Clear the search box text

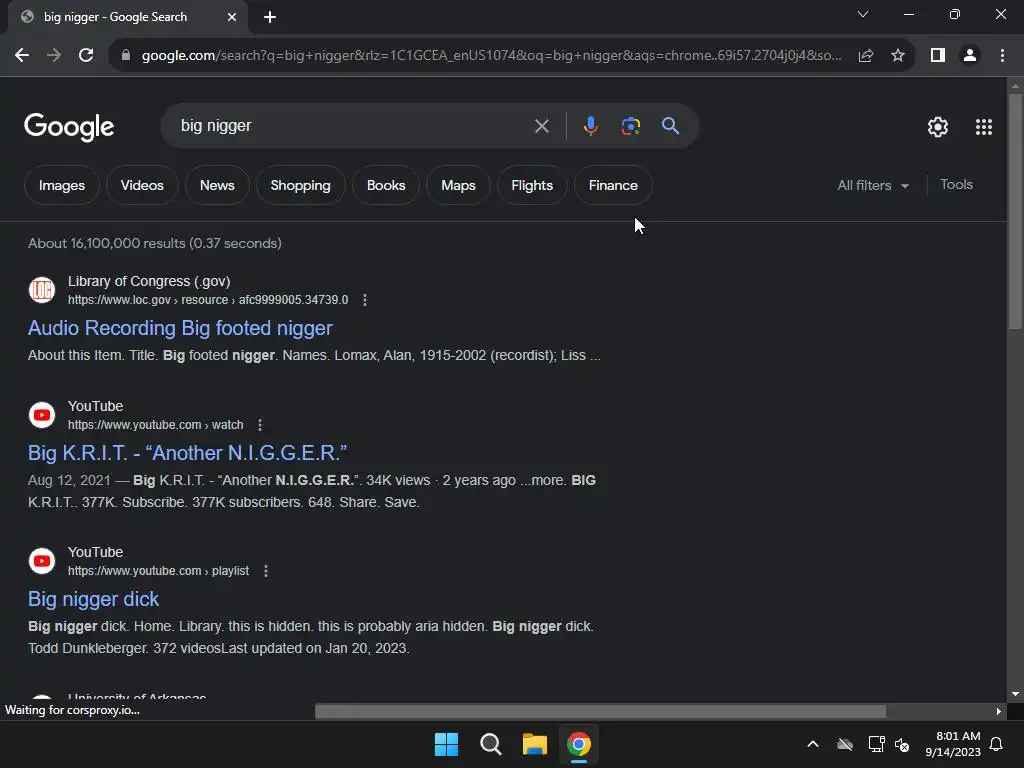541,126
